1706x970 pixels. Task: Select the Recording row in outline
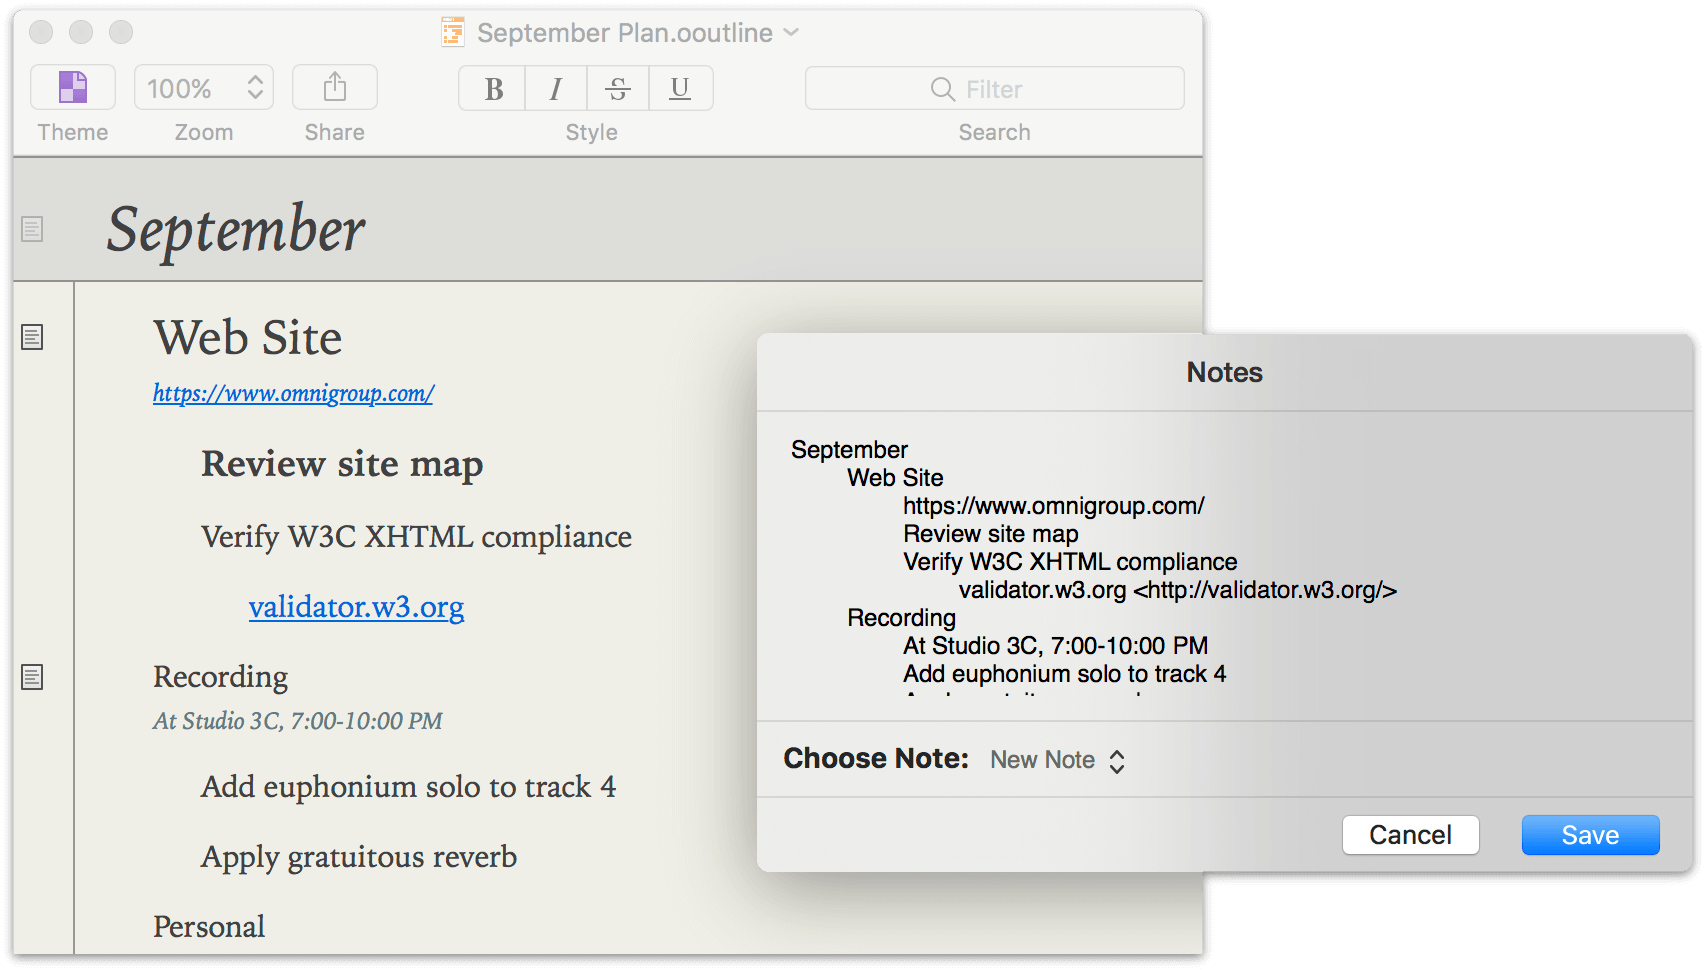[x=220, y=677]
